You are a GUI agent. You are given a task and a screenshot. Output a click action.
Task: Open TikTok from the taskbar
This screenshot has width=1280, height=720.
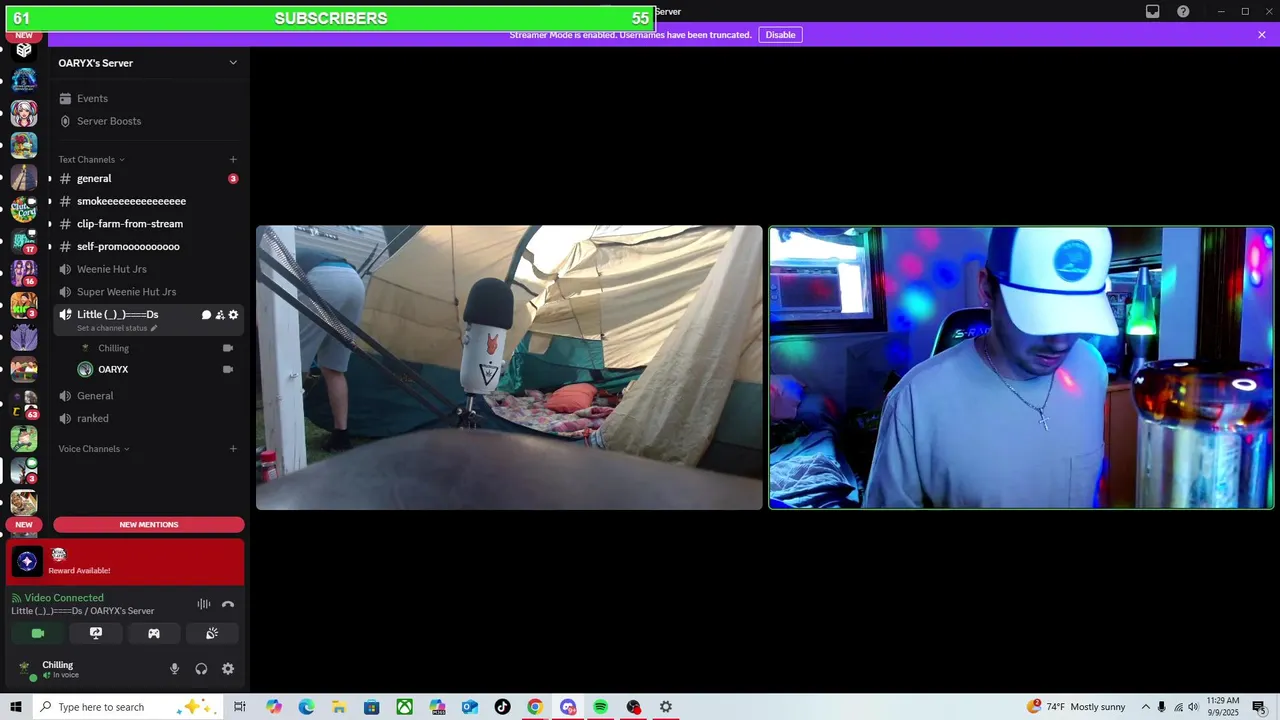(502, 707)
